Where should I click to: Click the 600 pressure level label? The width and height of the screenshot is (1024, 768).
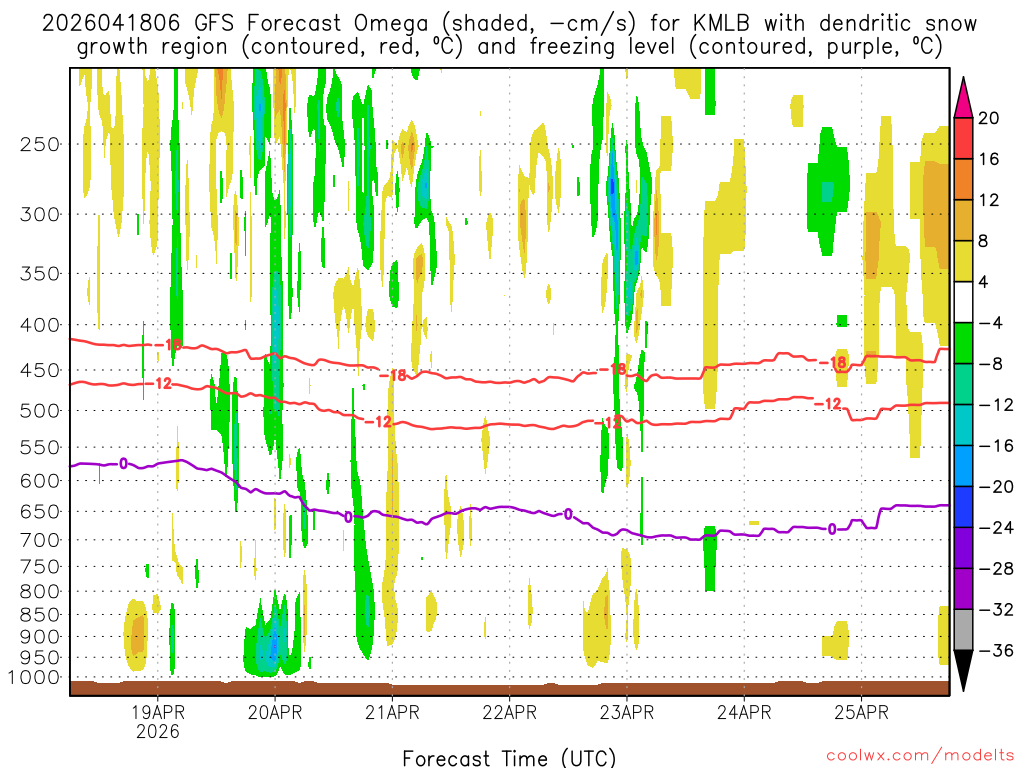(40, 481)
